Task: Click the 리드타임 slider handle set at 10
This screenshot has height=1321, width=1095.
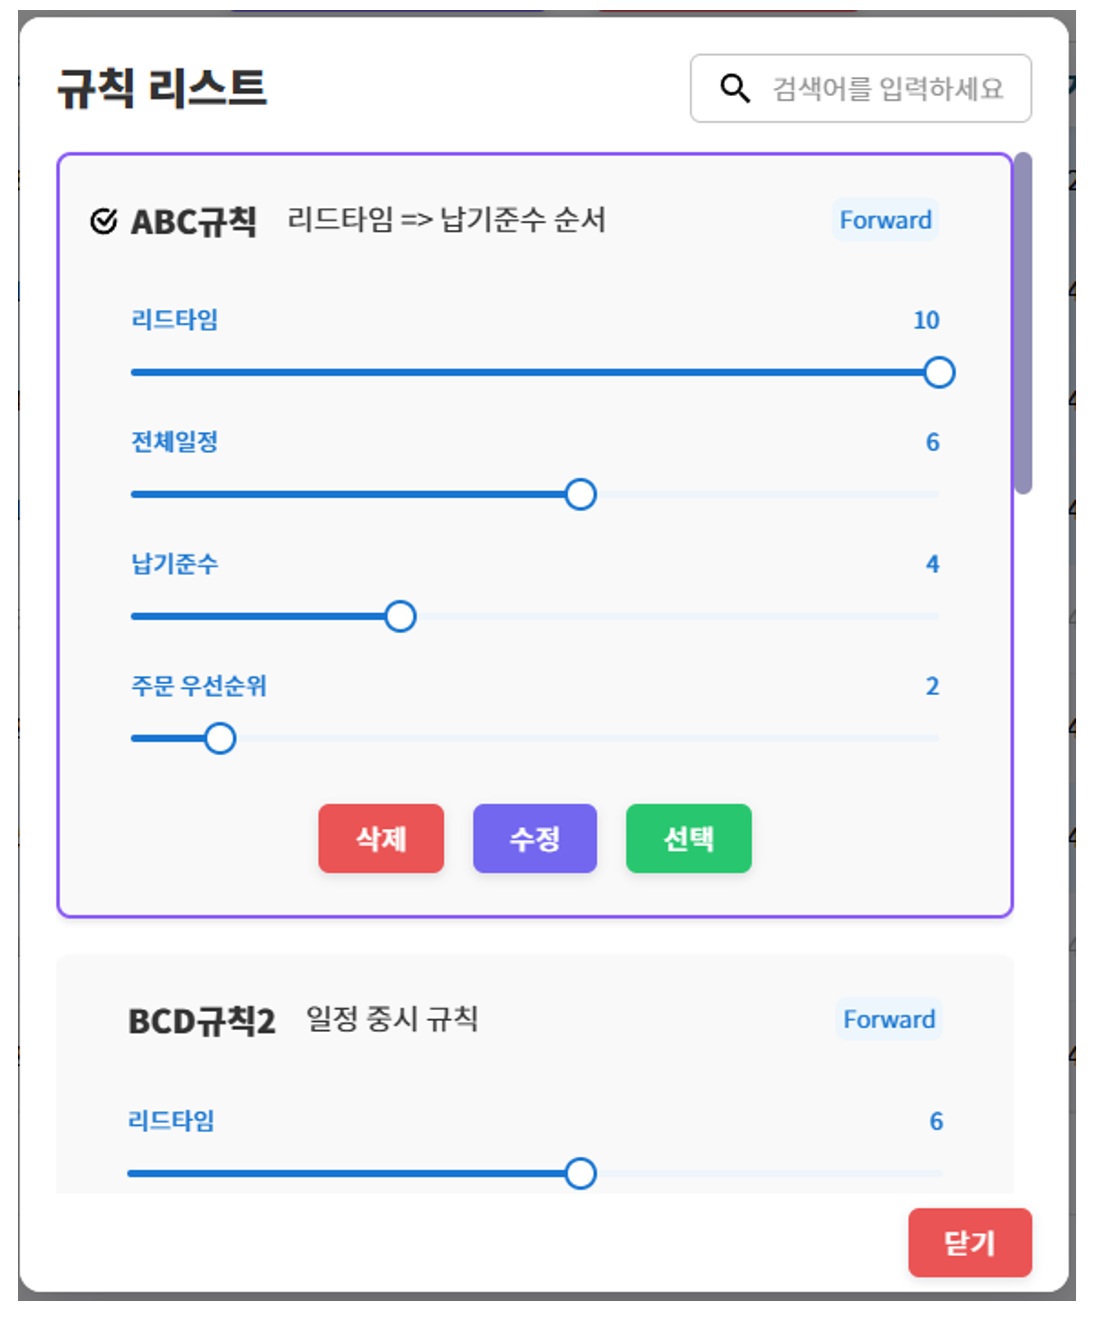Action: pyautogui.click(x=940, y=374)
